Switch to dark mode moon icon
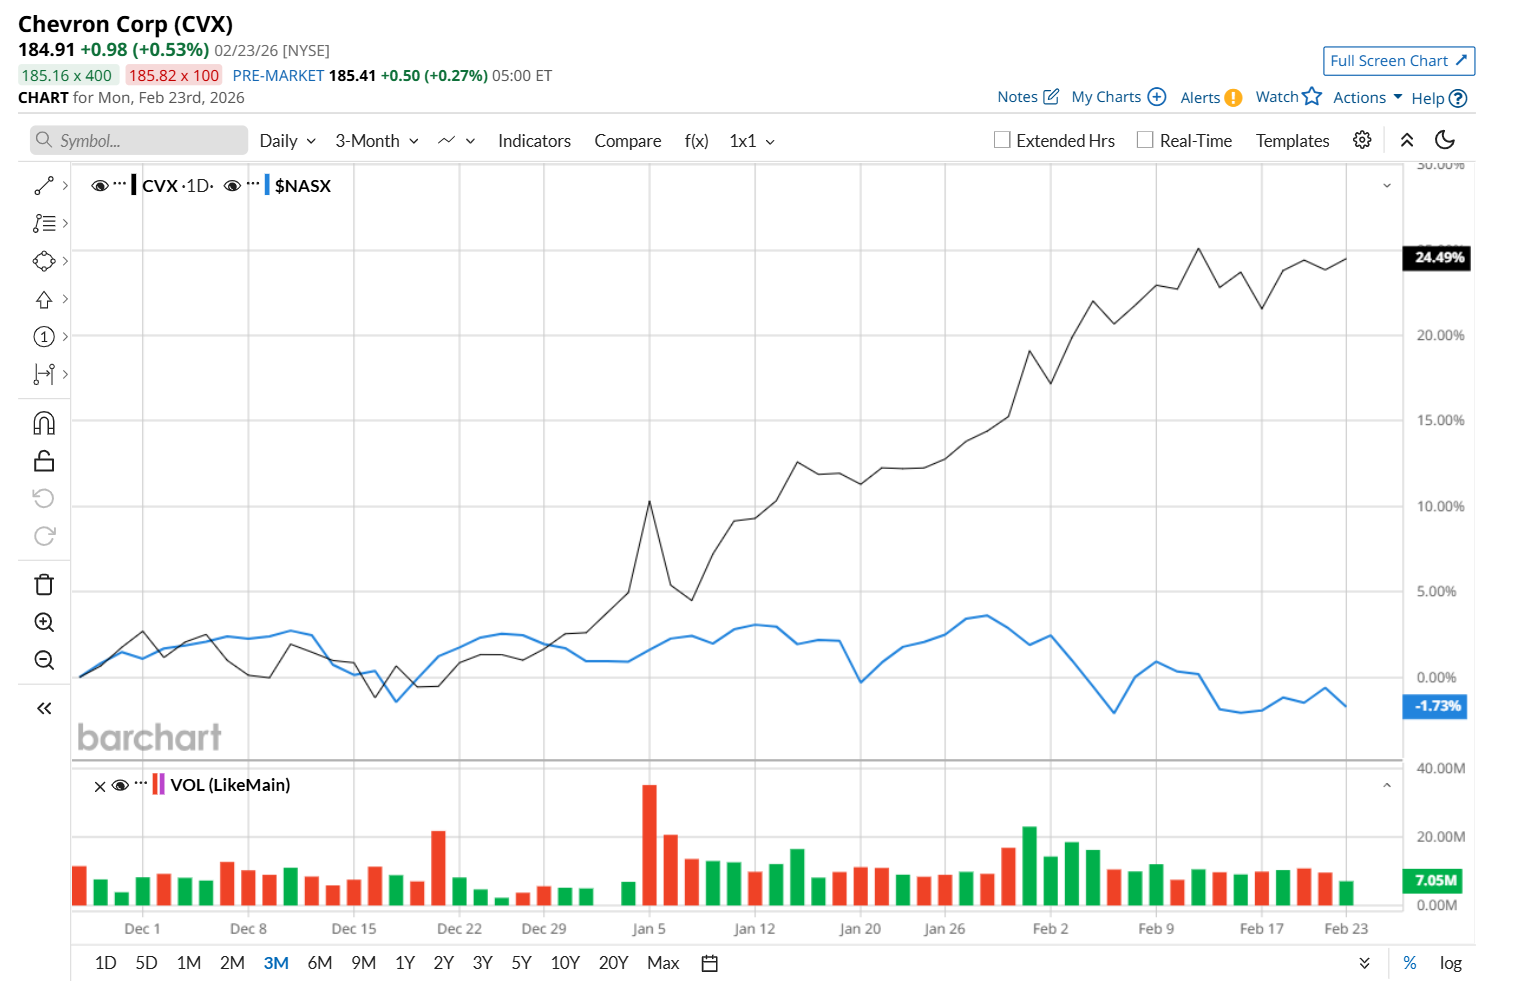Screen dimensions: 1514x996 coord(1445,140)
